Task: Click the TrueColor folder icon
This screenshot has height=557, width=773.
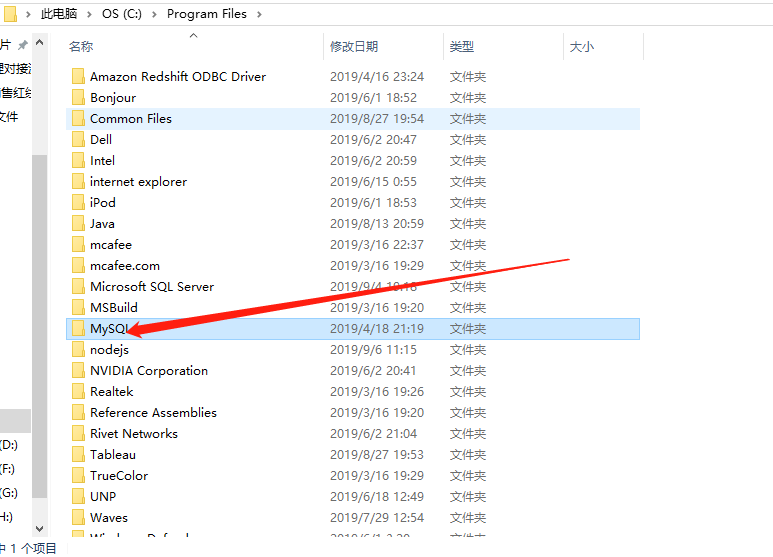Action: [x=78, y=476]
